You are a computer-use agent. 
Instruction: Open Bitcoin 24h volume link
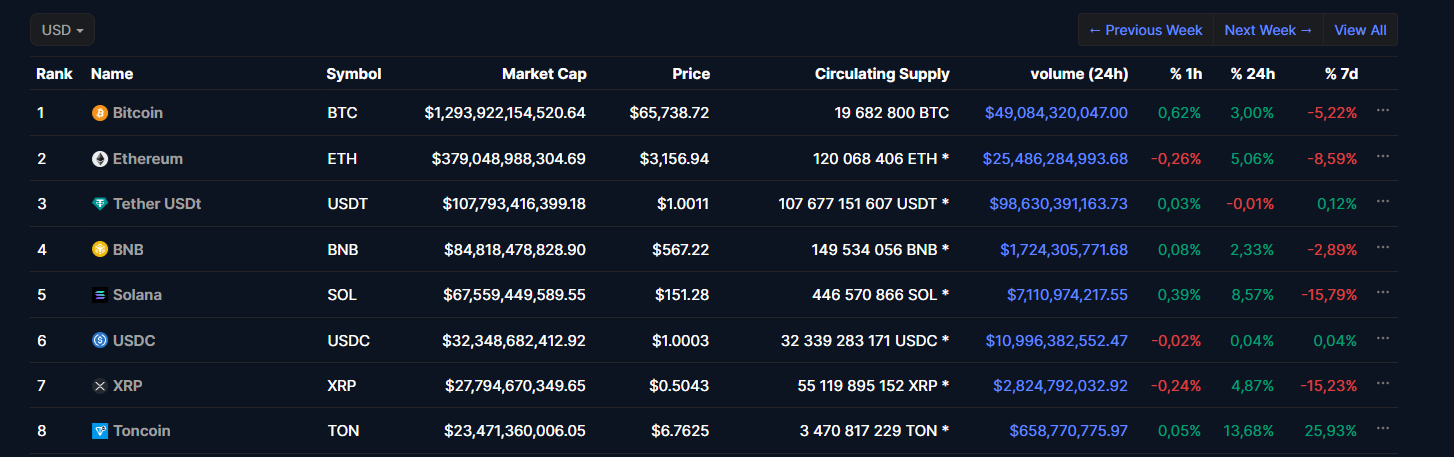[x=1056, y=113]
